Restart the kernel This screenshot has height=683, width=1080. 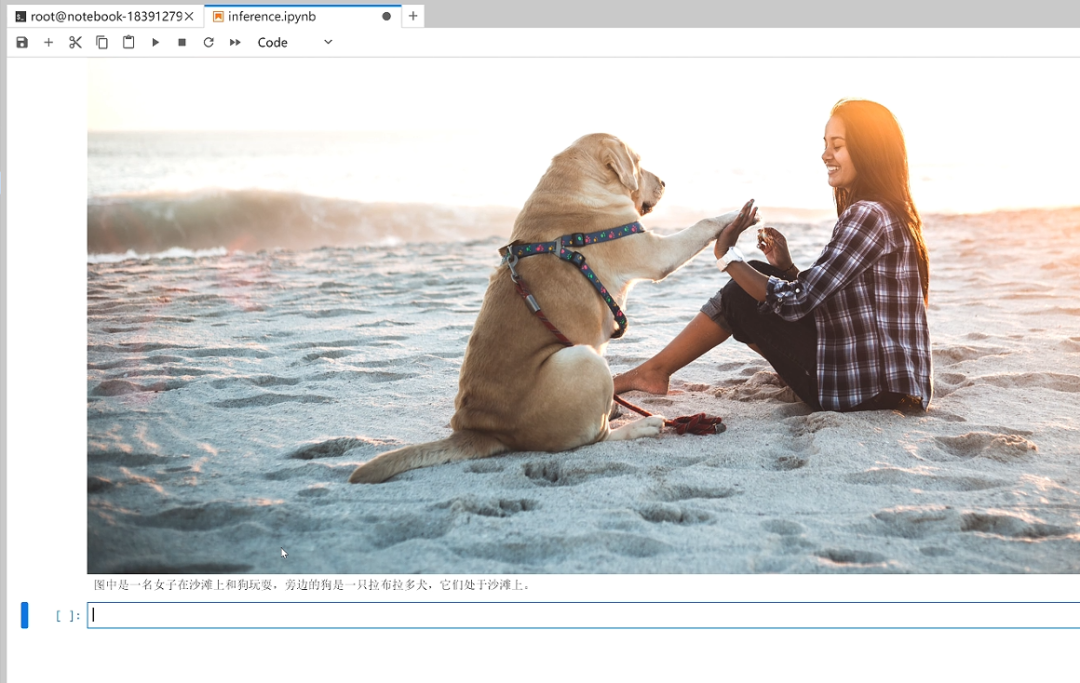[208, 42]
